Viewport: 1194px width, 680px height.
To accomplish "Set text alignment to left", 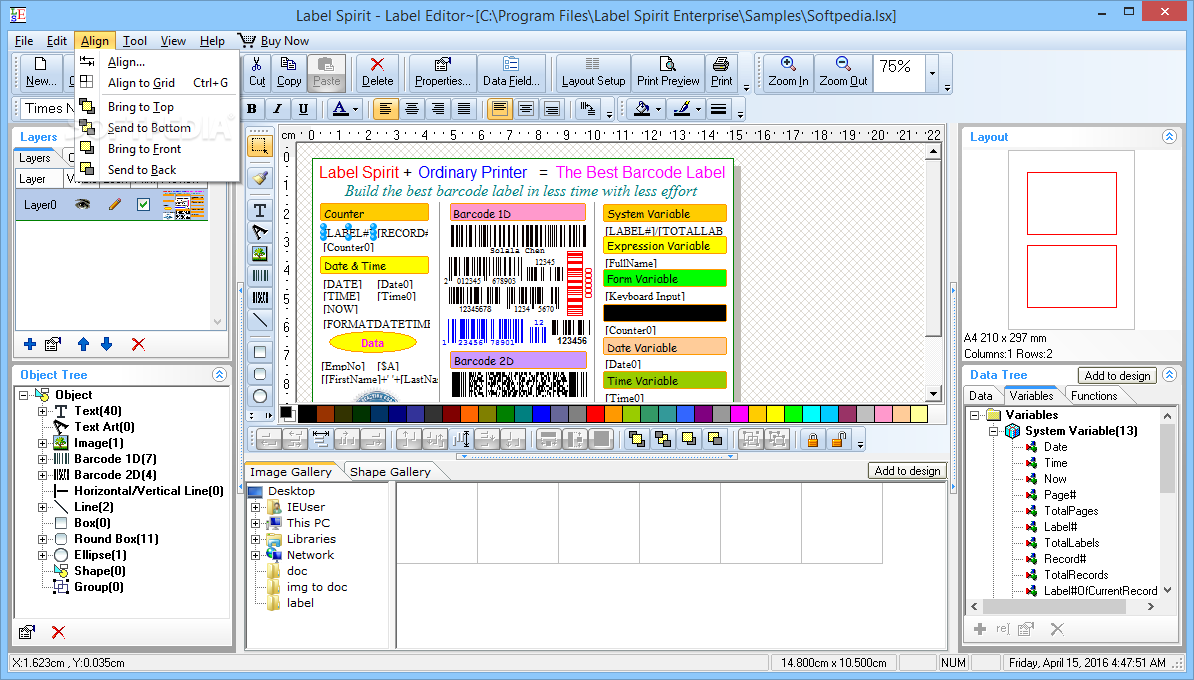I will pos(385,109).
